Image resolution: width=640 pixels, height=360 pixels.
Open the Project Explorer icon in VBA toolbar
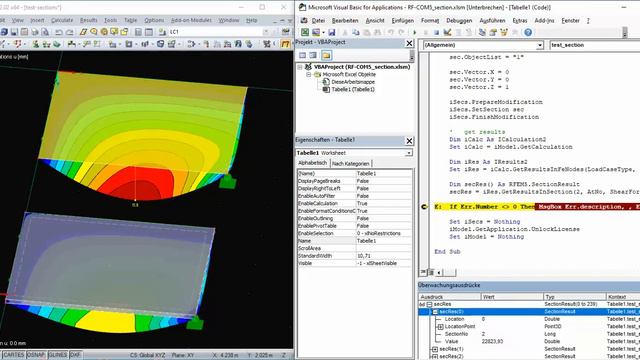click(x=482, y=32)
